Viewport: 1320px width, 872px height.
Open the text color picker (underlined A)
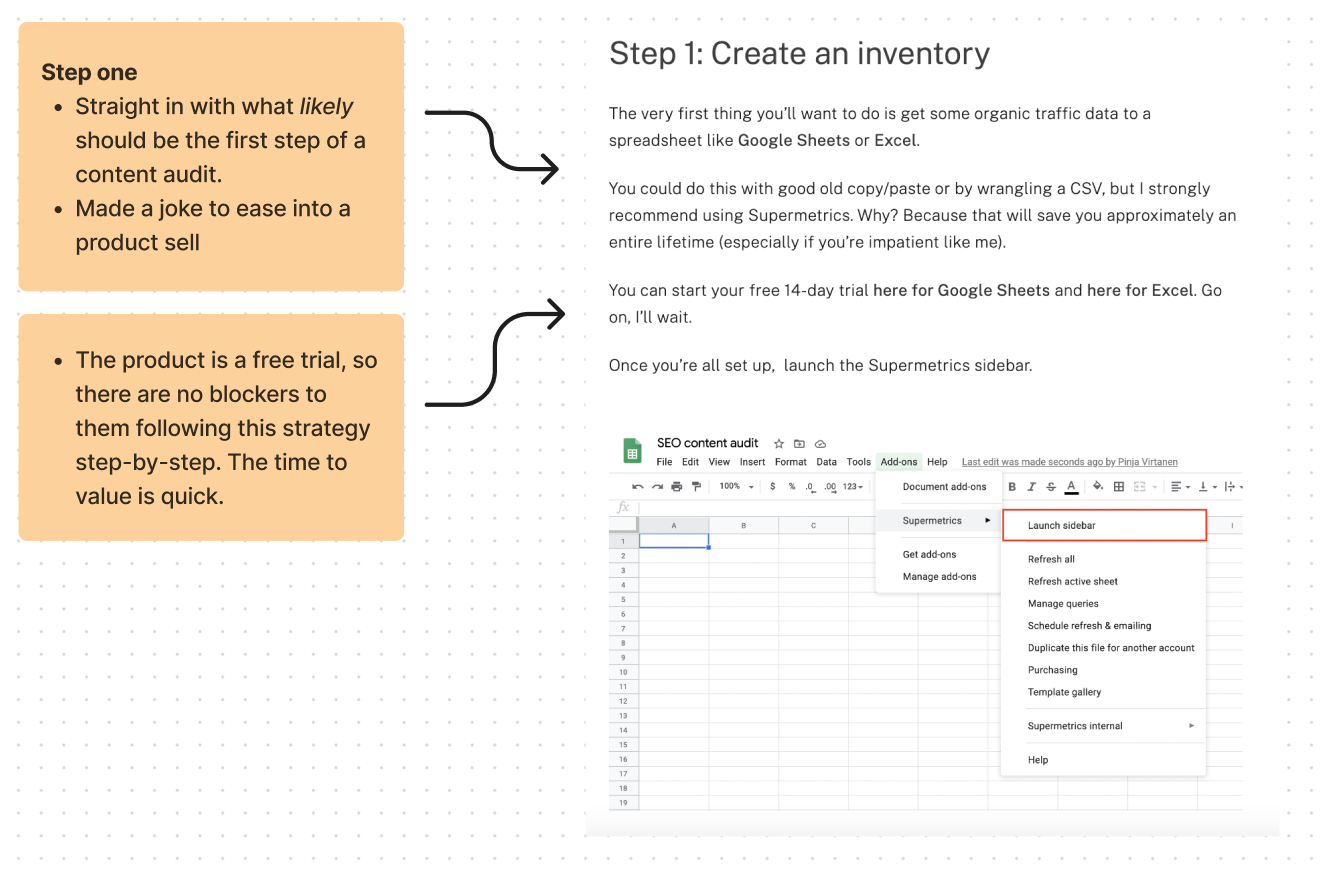point(1071,487)
